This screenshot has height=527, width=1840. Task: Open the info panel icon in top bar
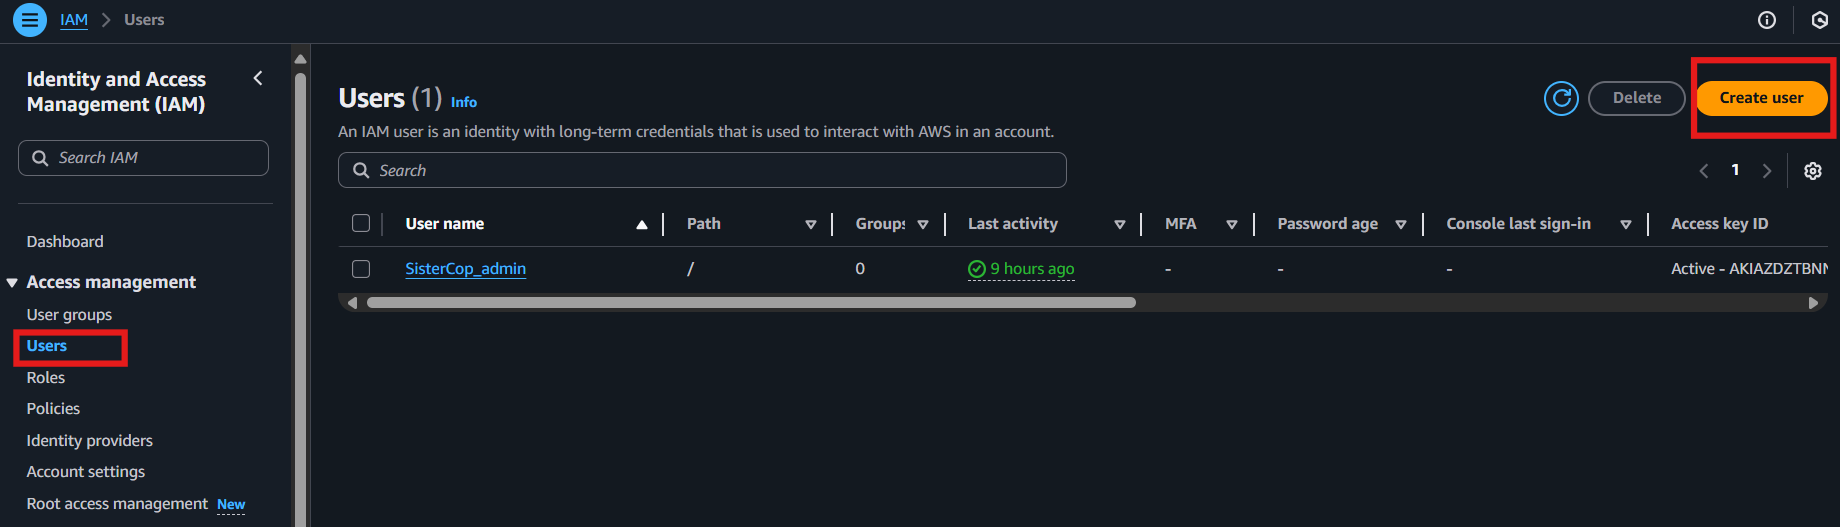tap(1767, 20)
